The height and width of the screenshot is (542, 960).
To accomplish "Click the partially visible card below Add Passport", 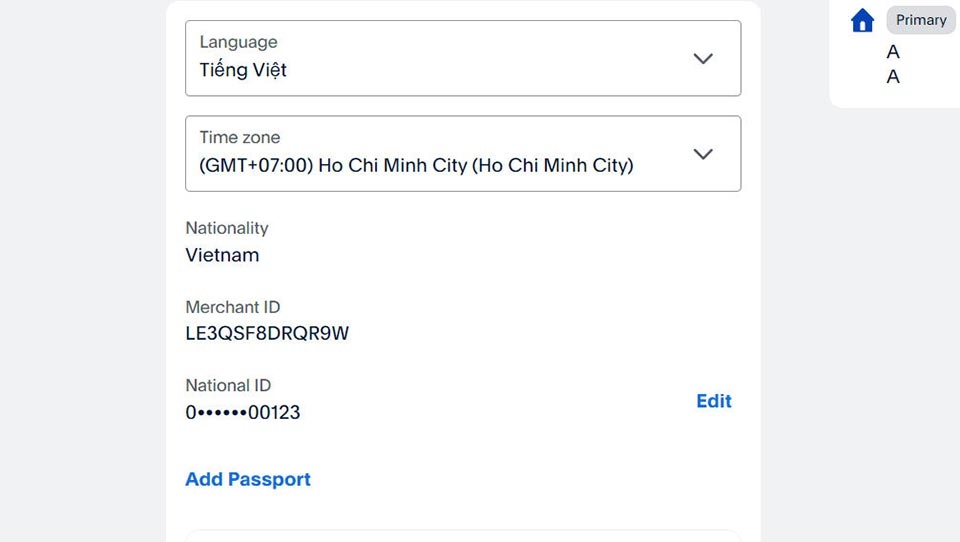I will click(x=462, y=536).
